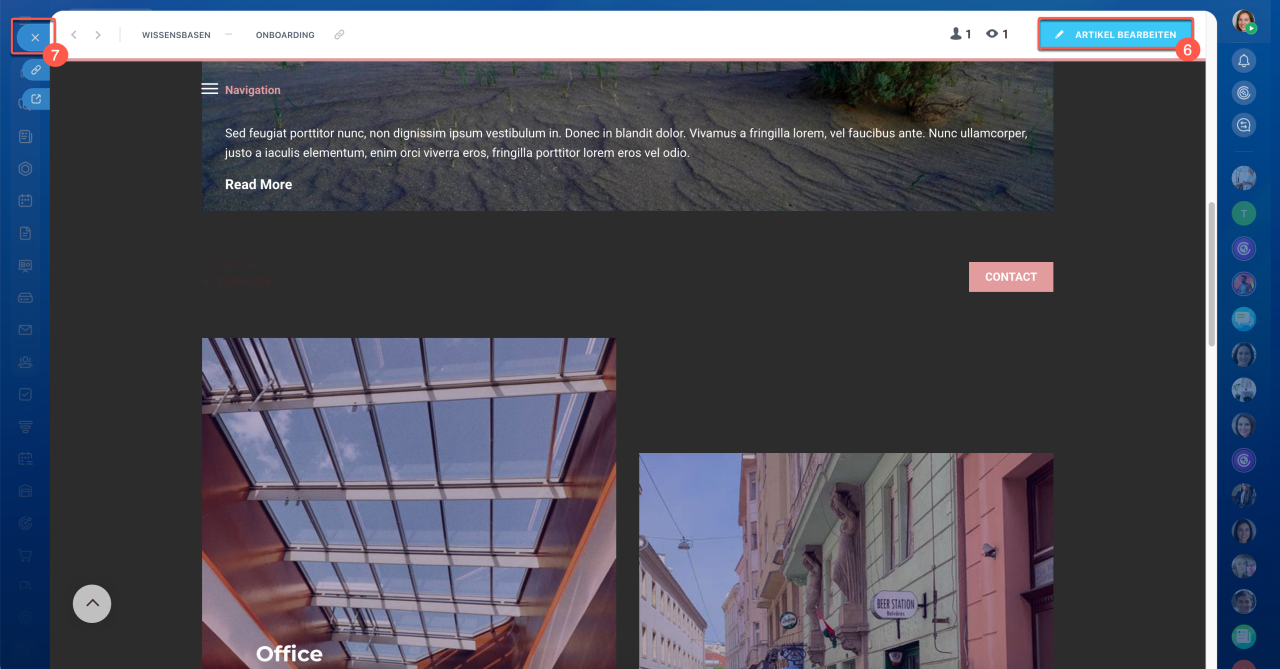Open article in new window icon
Viewport: 1280px width, 669px height.
click(36, 99)
